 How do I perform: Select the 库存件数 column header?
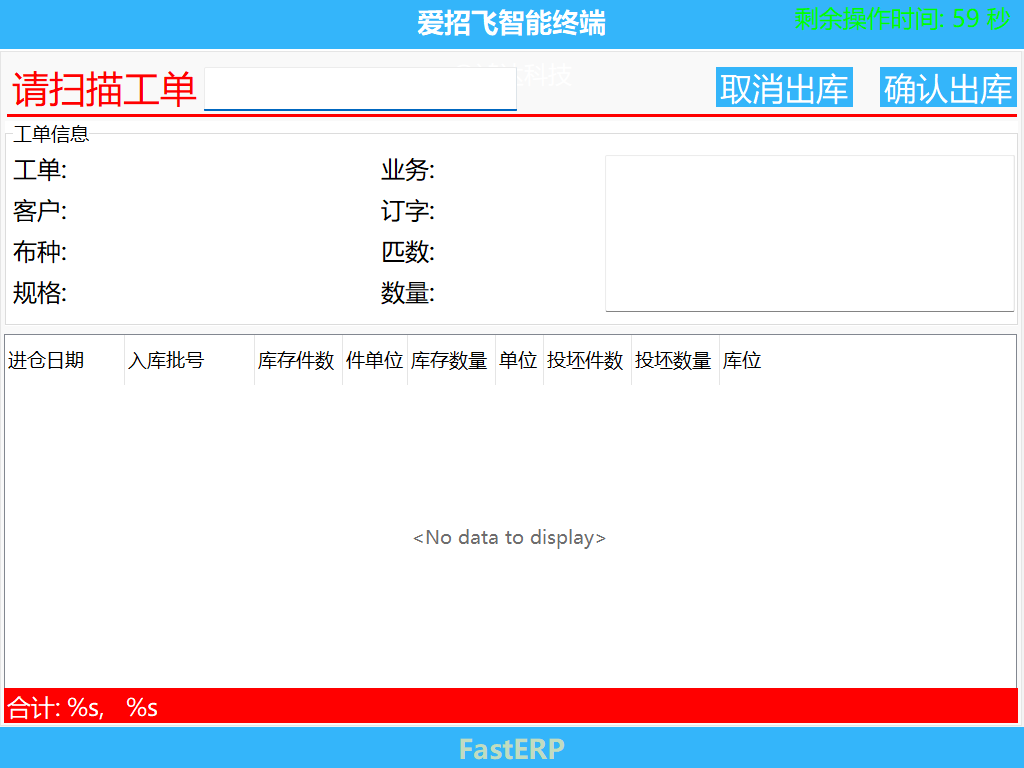[297, 360]
